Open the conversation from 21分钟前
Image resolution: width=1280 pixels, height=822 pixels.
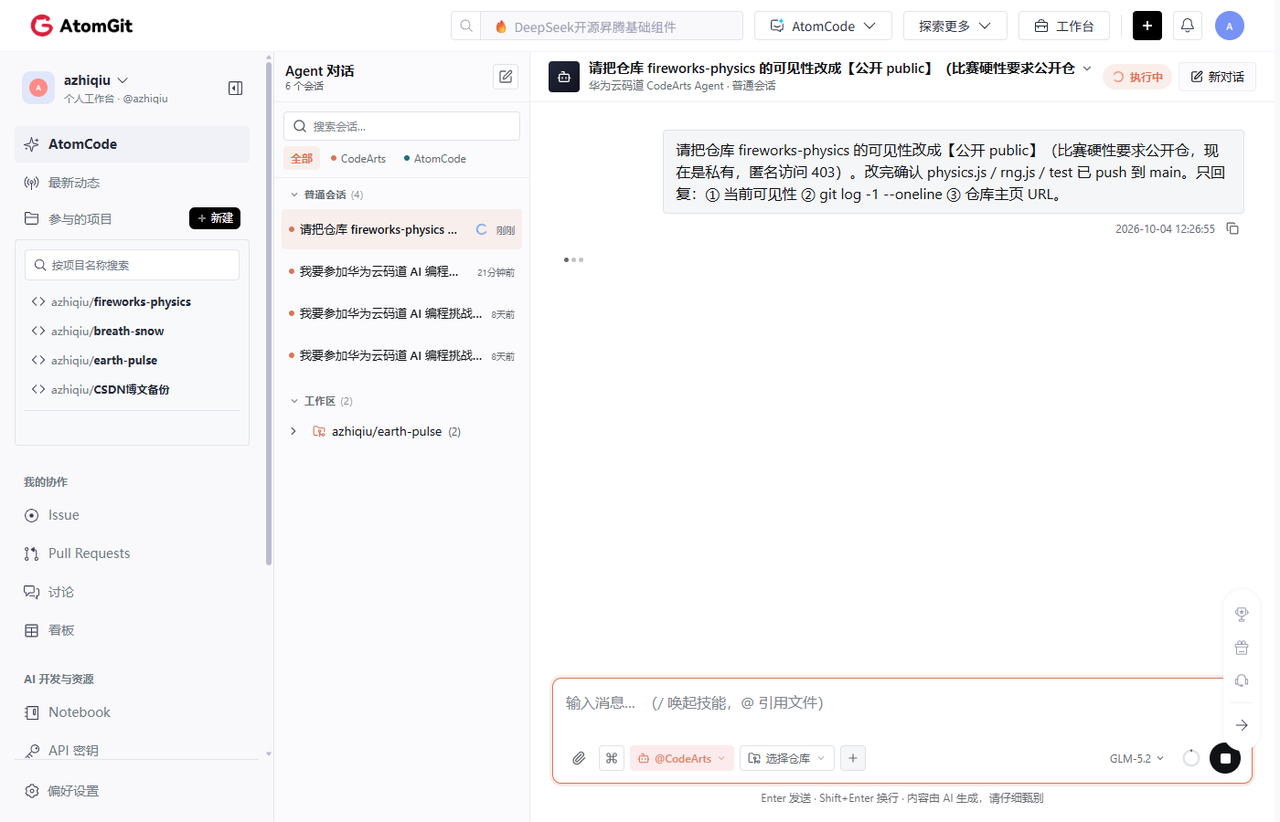(x=401, y=271)
